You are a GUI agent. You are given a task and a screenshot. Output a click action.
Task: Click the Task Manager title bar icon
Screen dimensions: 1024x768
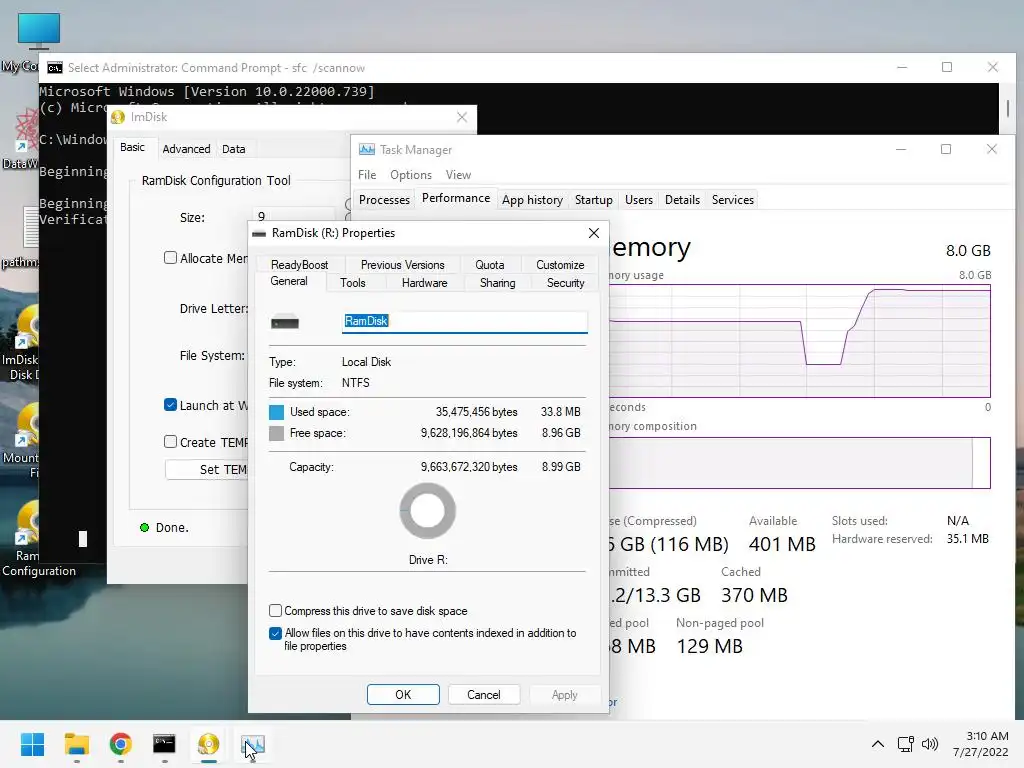[367, 150]
